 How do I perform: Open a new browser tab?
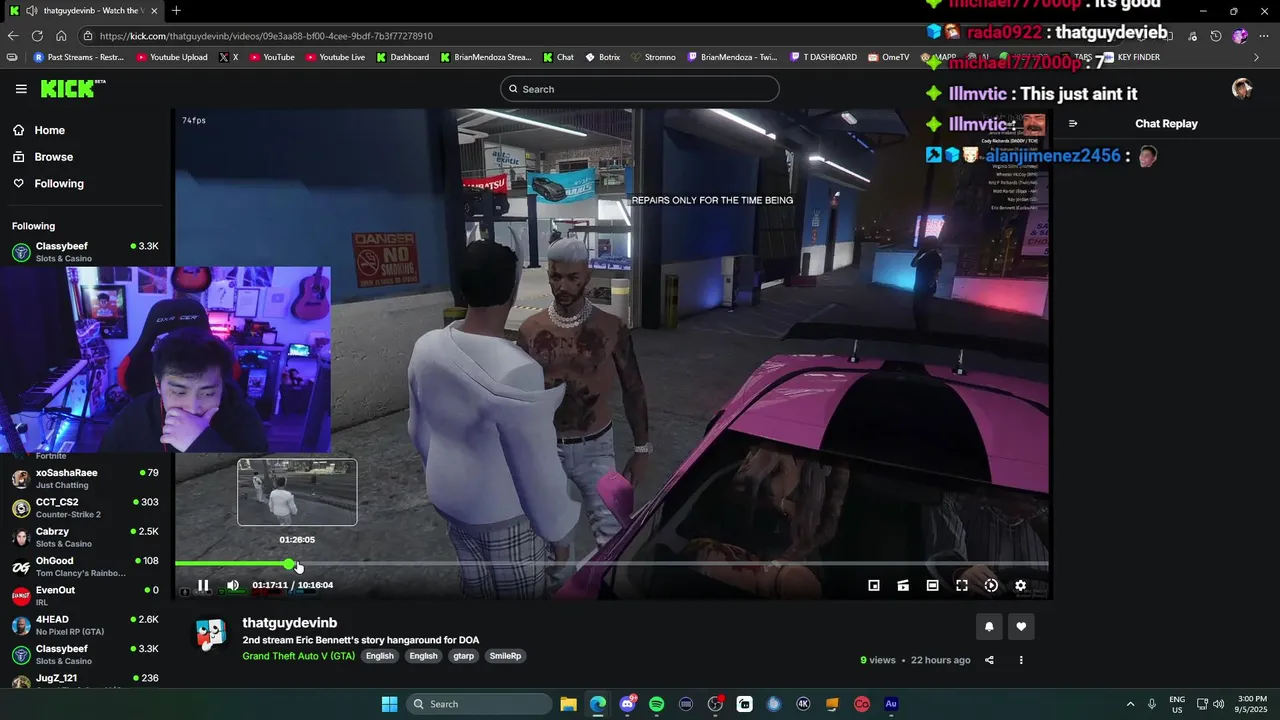coord(176,11)
